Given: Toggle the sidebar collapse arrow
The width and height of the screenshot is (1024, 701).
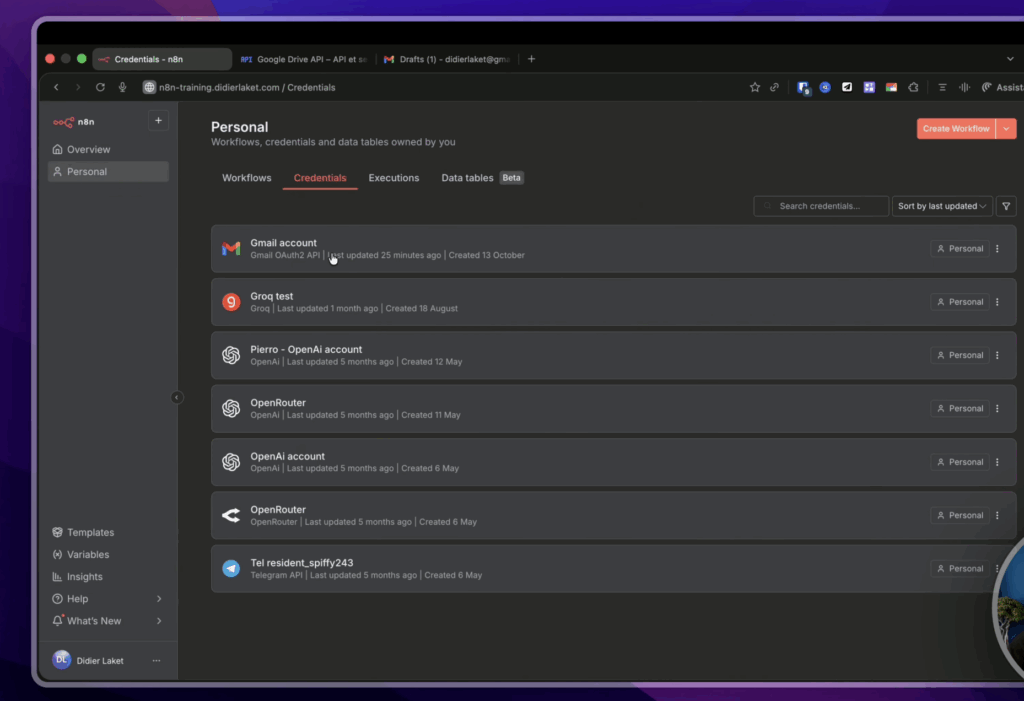Looking at the screenshot, I should click(177, 397).
